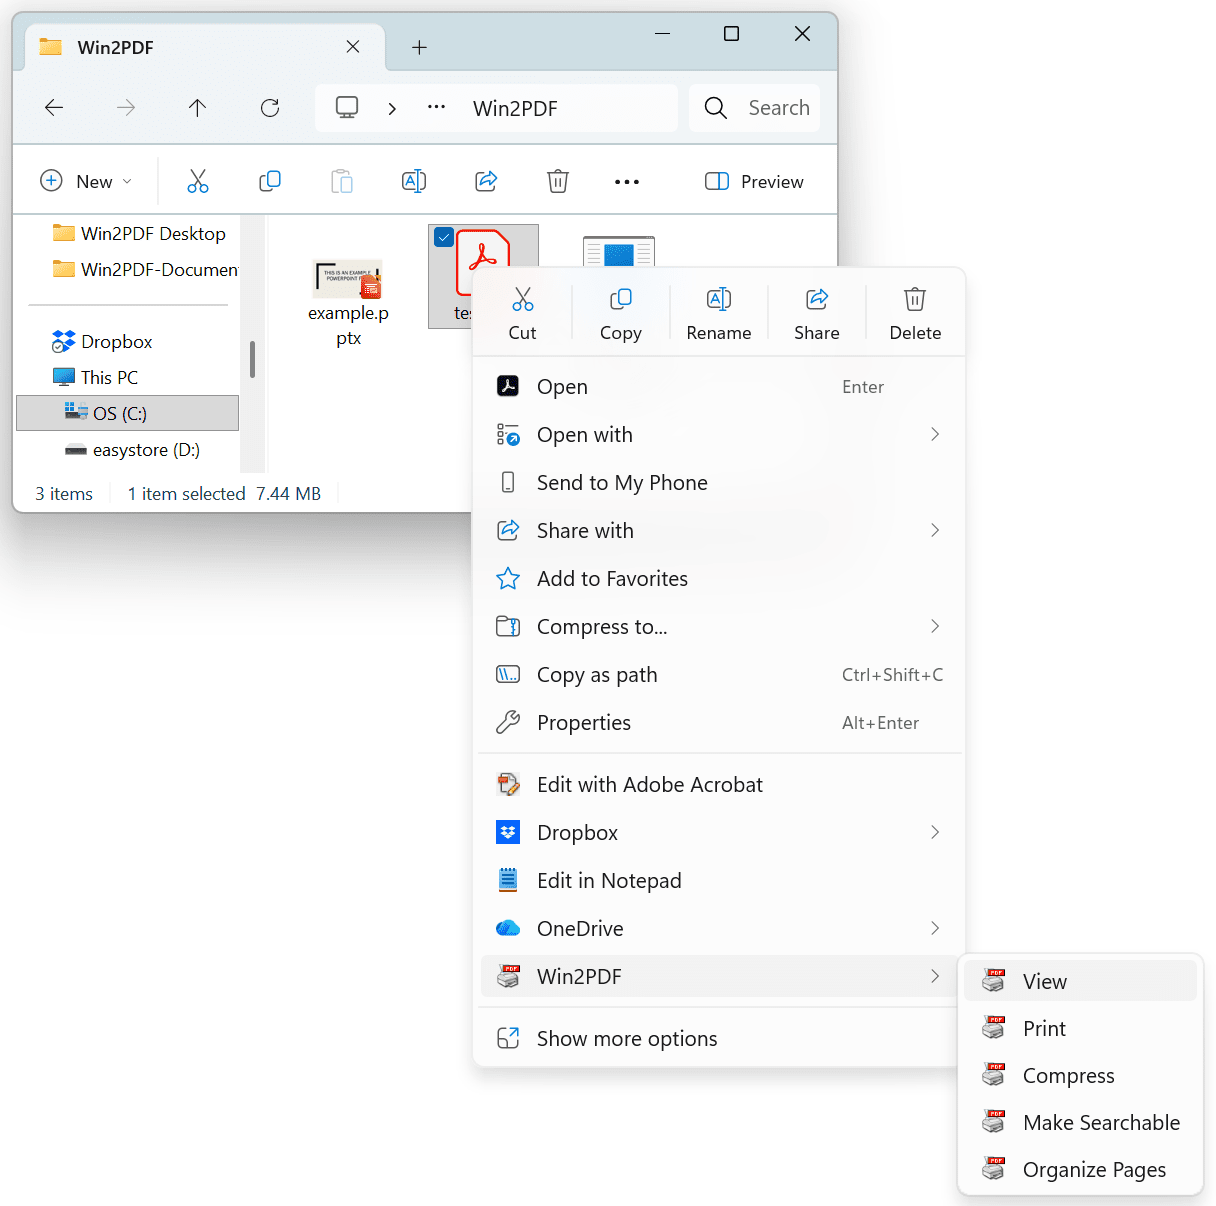Viewport: 1216px width, 1206px height.
Task: Share the file via the toolbar Share icon
Action: [486, 181]
